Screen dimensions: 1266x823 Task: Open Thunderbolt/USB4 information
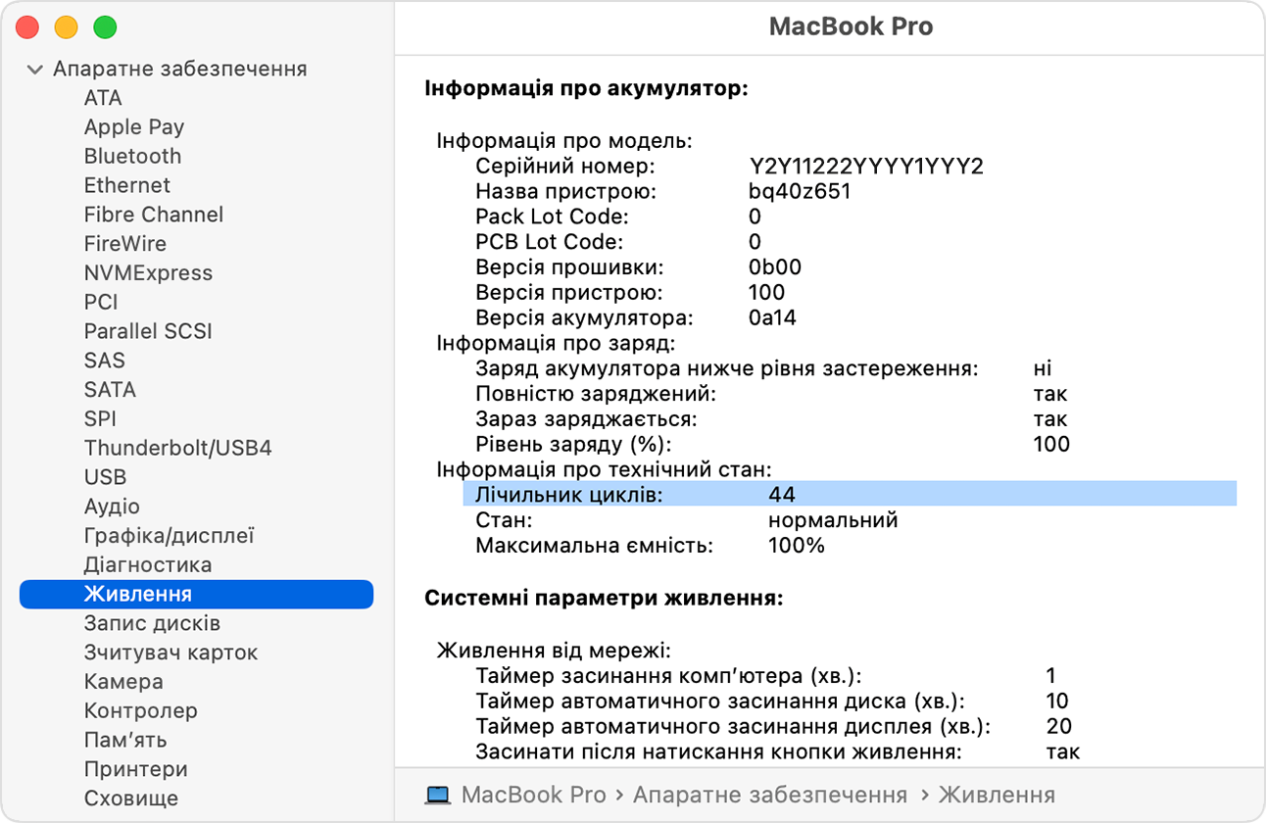(178, 448)
